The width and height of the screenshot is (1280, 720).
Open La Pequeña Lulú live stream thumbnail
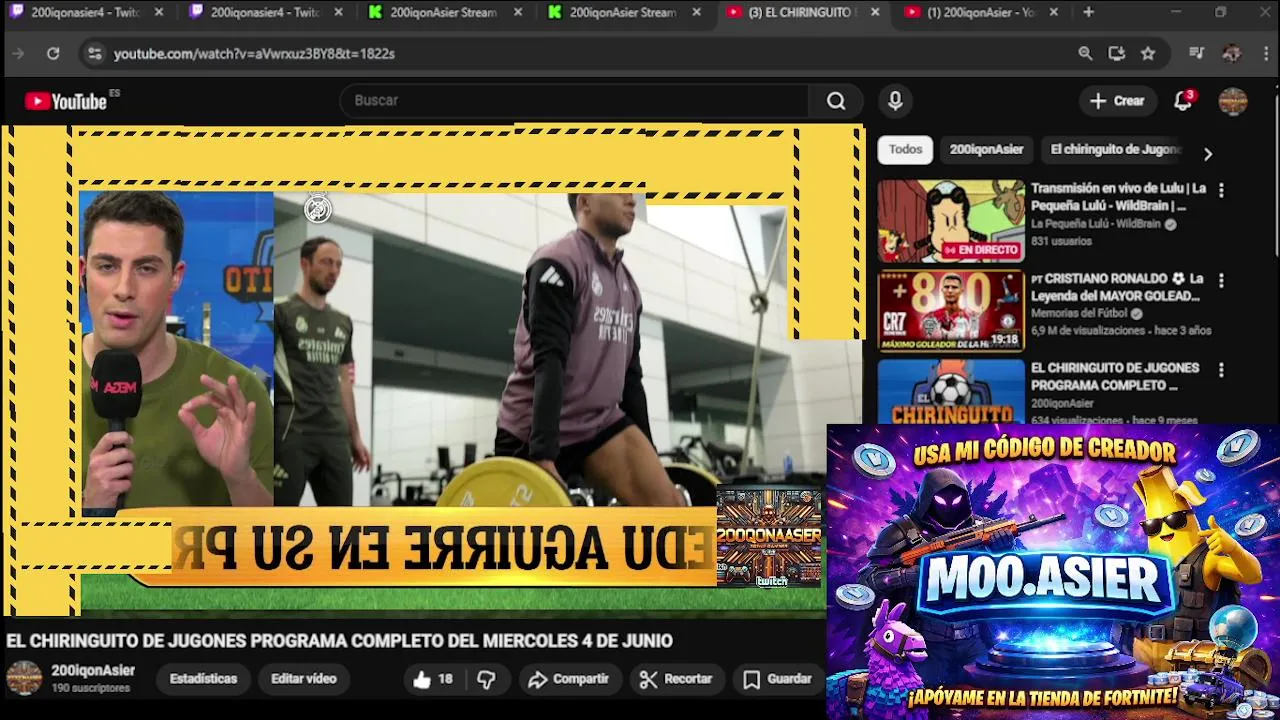[x=951, y=221]
